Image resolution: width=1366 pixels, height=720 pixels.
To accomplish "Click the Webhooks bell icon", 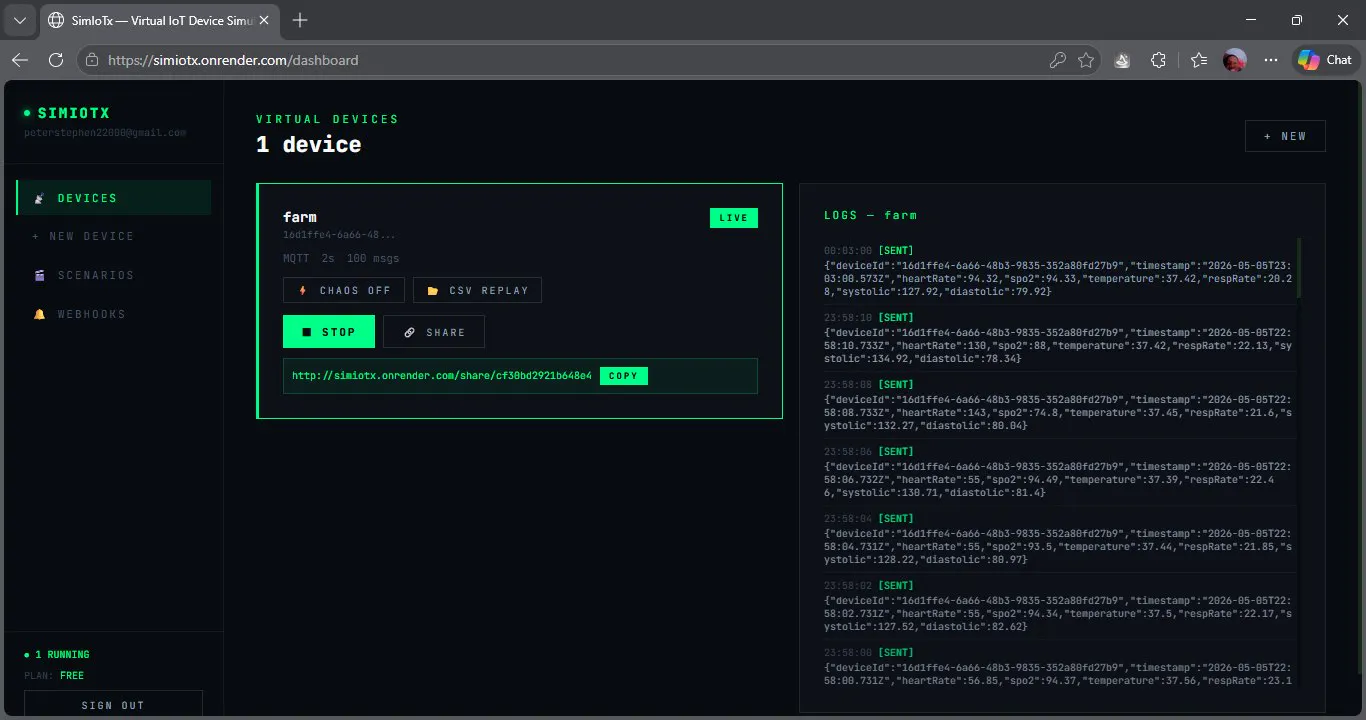I will 39,314.
